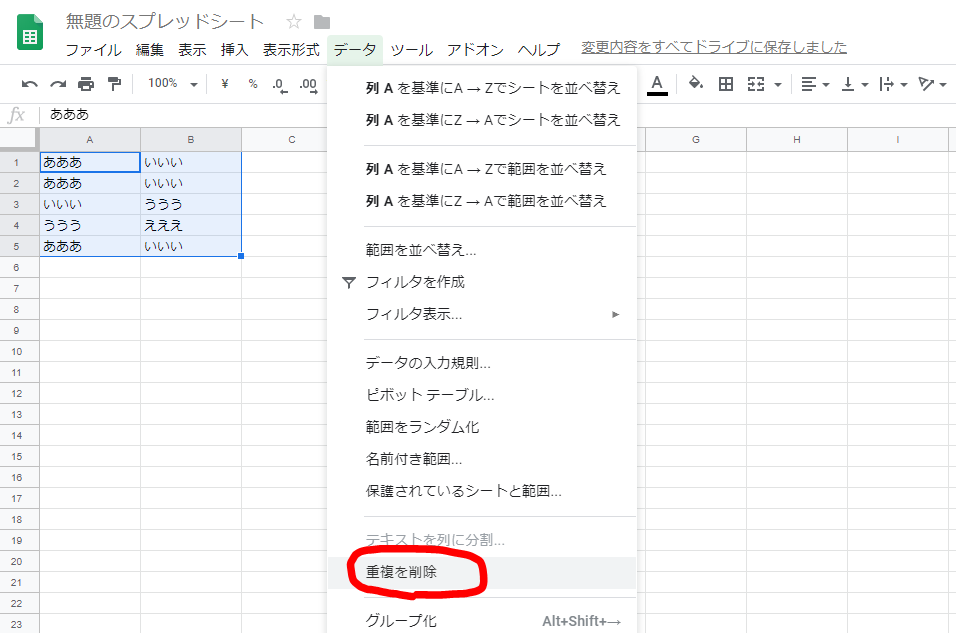Choose sort range by column A, A→Z
Viewport: 956px width, 633px height.
[x=482, y=169]
